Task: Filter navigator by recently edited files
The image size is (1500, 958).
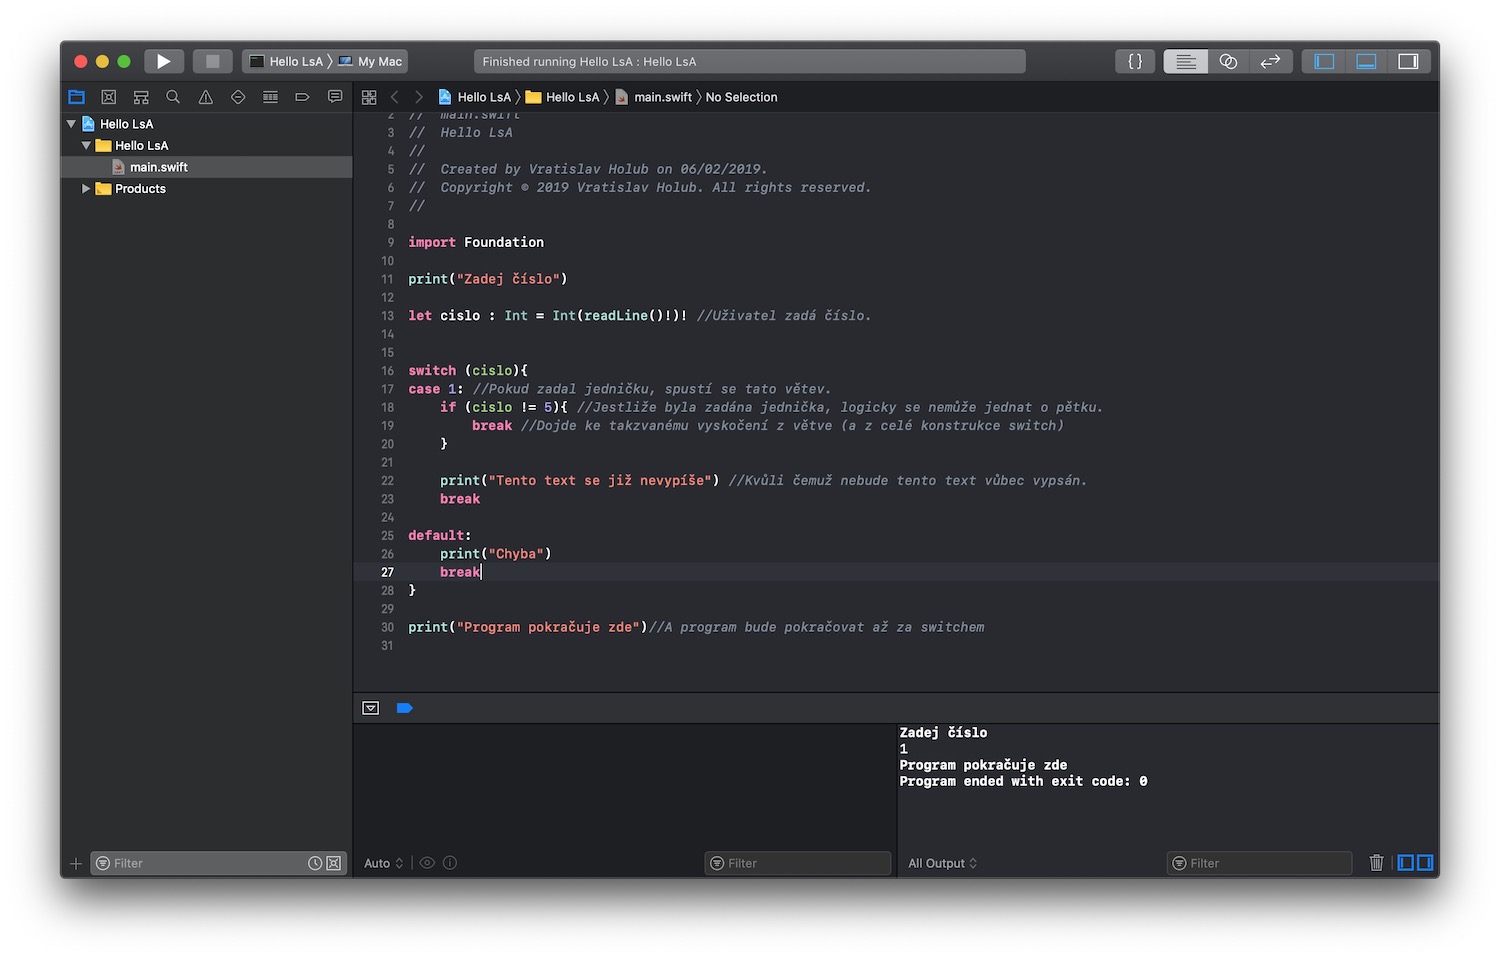Action: pyautogui.click(x=315, y=863)
